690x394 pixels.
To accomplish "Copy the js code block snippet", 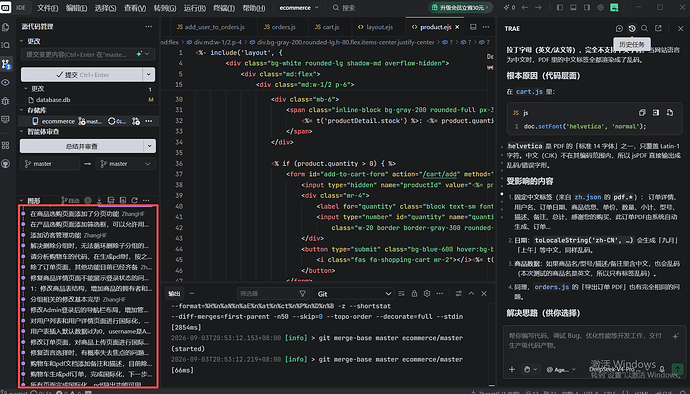I will 642,113.
